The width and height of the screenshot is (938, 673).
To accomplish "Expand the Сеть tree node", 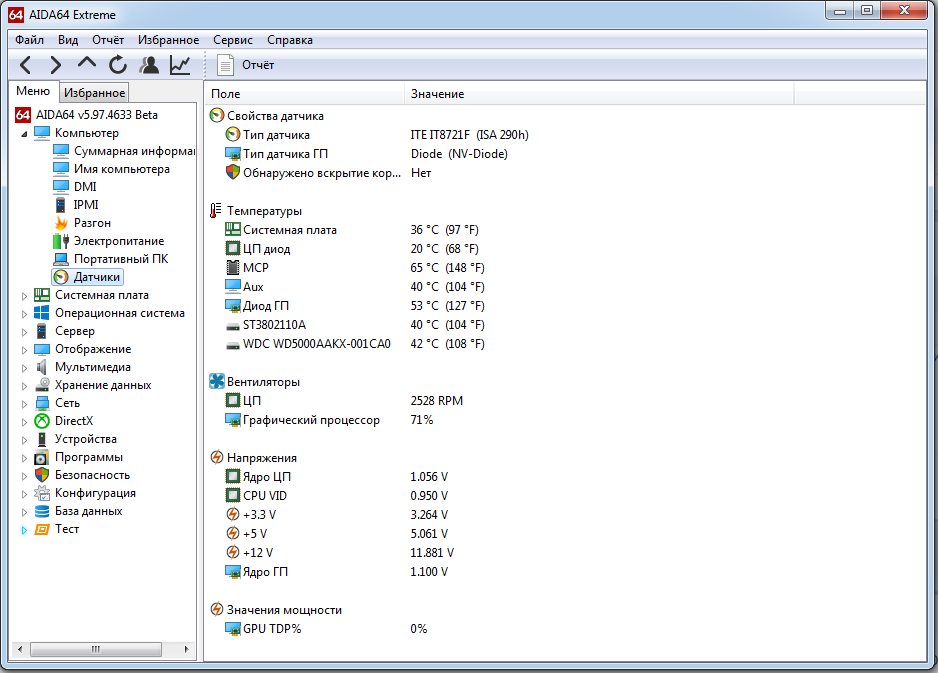I will [x=25, y=404].
